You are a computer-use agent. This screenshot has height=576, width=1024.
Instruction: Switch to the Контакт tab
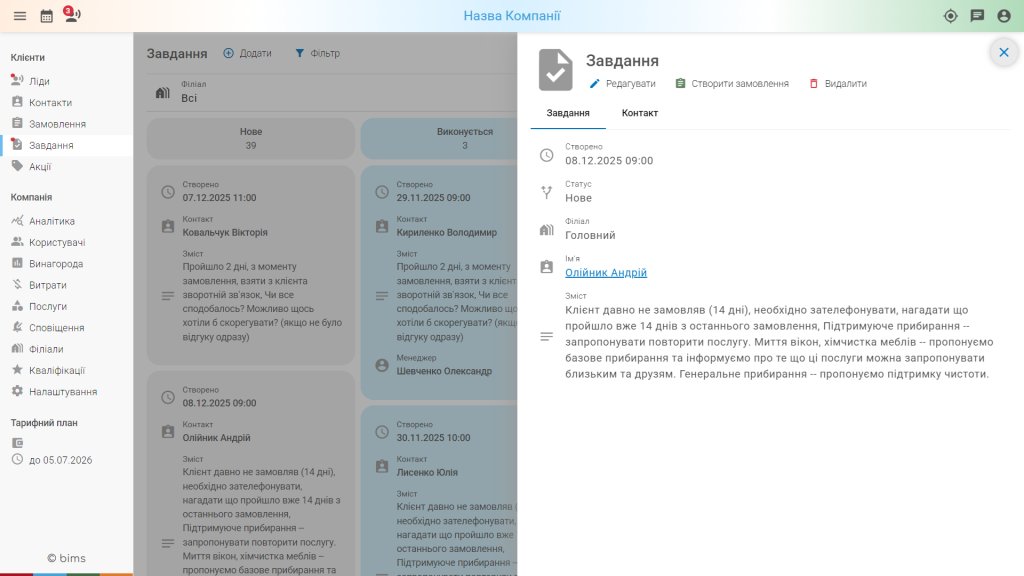[639, 113]
